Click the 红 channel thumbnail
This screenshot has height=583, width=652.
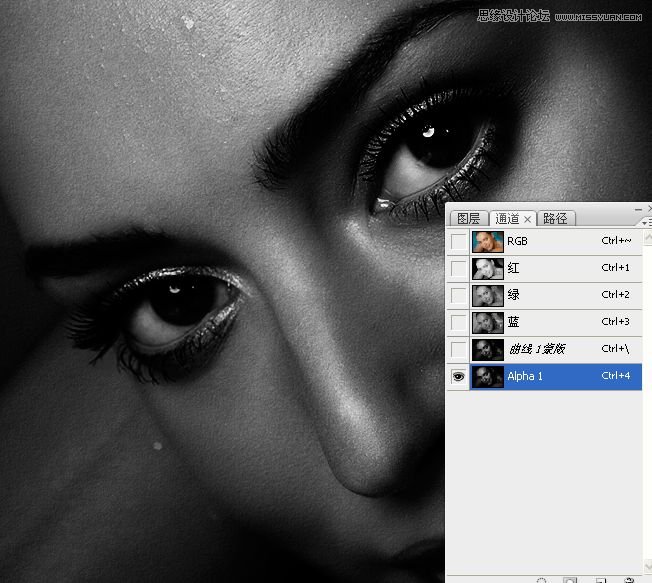(x=487, y=268)
